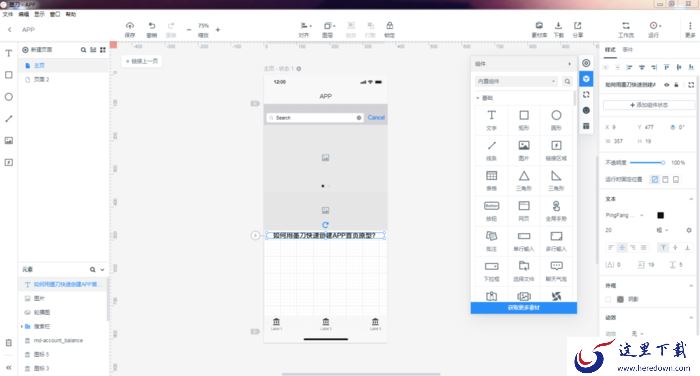The image size is (700, 376).
Task: Add the Button widget from components panel
Action: point(492,211)
